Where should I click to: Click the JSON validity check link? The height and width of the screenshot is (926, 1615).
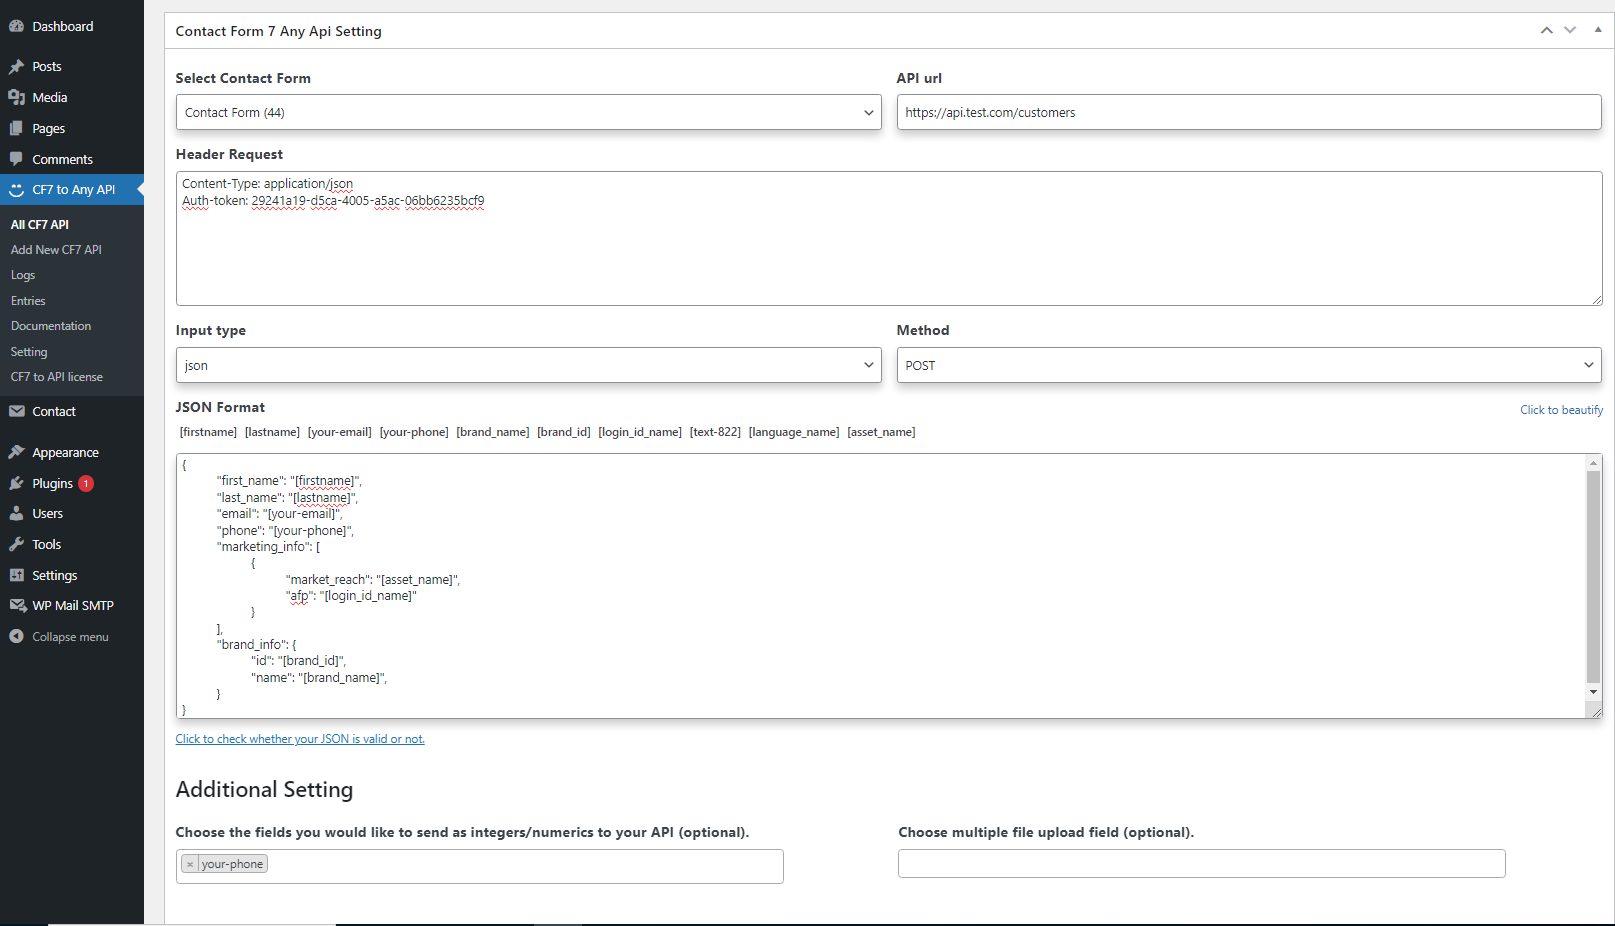click(x=300, y=739)
